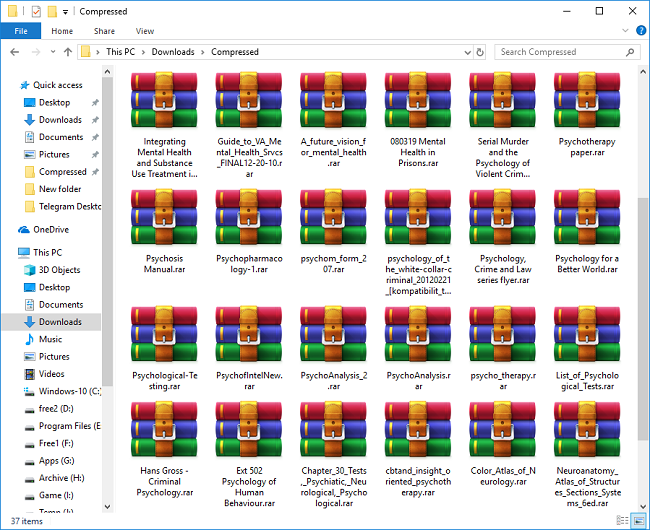Open recent locations dropdown
Viewport: 650px width, 530px height.
[53, 52]
